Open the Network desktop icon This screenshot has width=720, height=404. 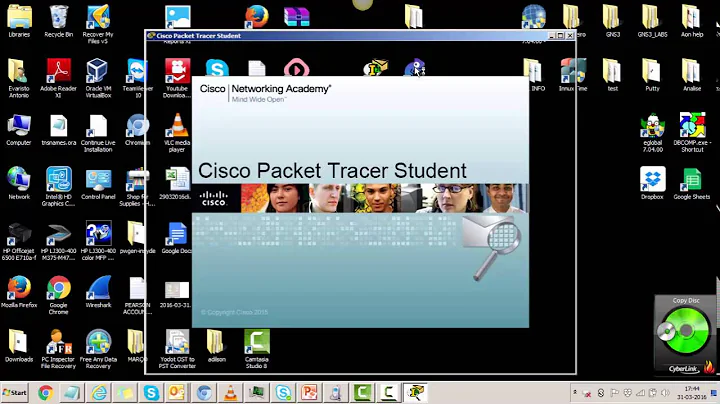coord(19,181)
